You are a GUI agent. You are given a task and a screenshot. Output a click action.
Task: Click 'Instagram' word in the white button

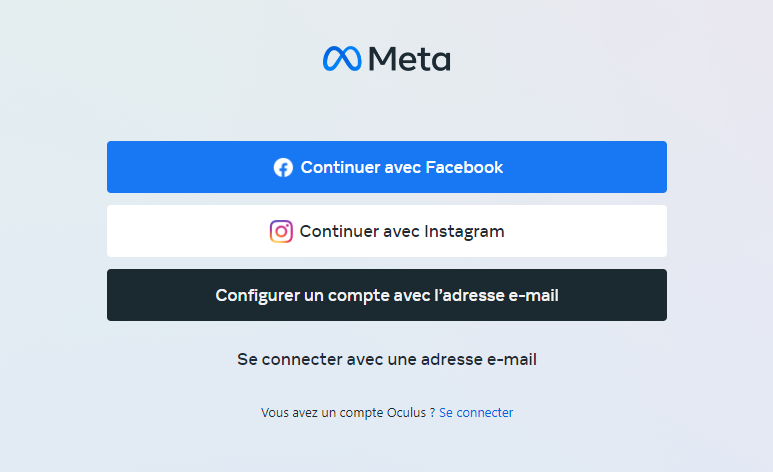tap(464, 231)
